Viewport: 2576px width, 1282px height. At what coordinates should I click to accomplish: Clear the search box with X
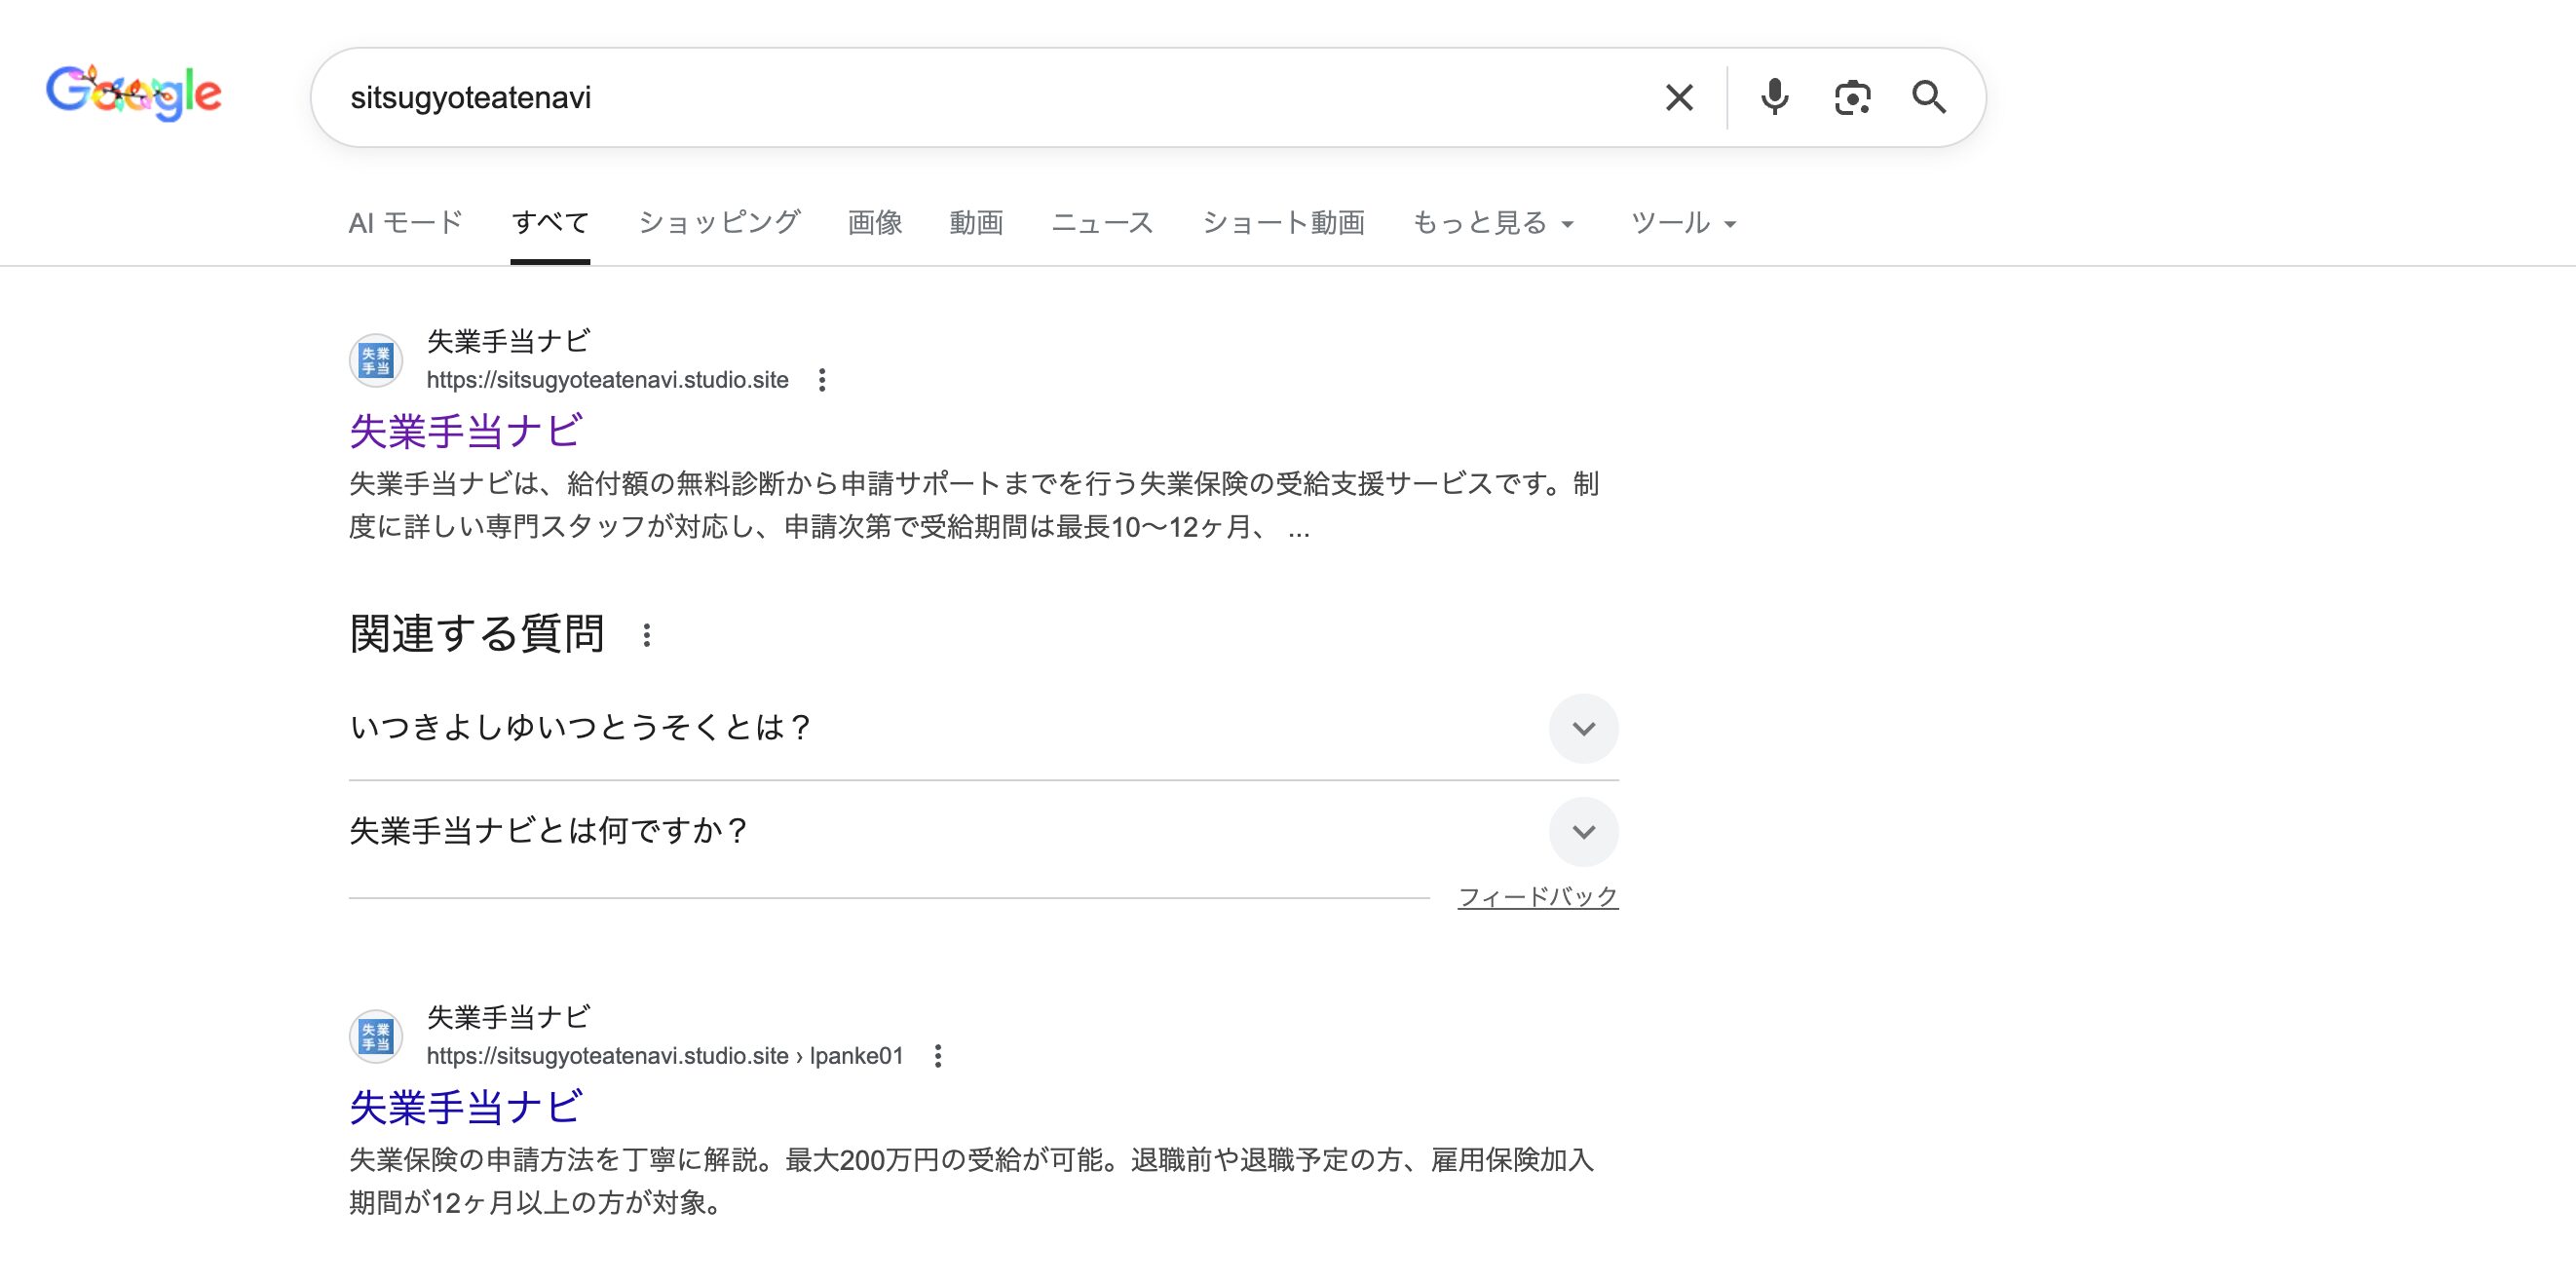[1679, 97]
